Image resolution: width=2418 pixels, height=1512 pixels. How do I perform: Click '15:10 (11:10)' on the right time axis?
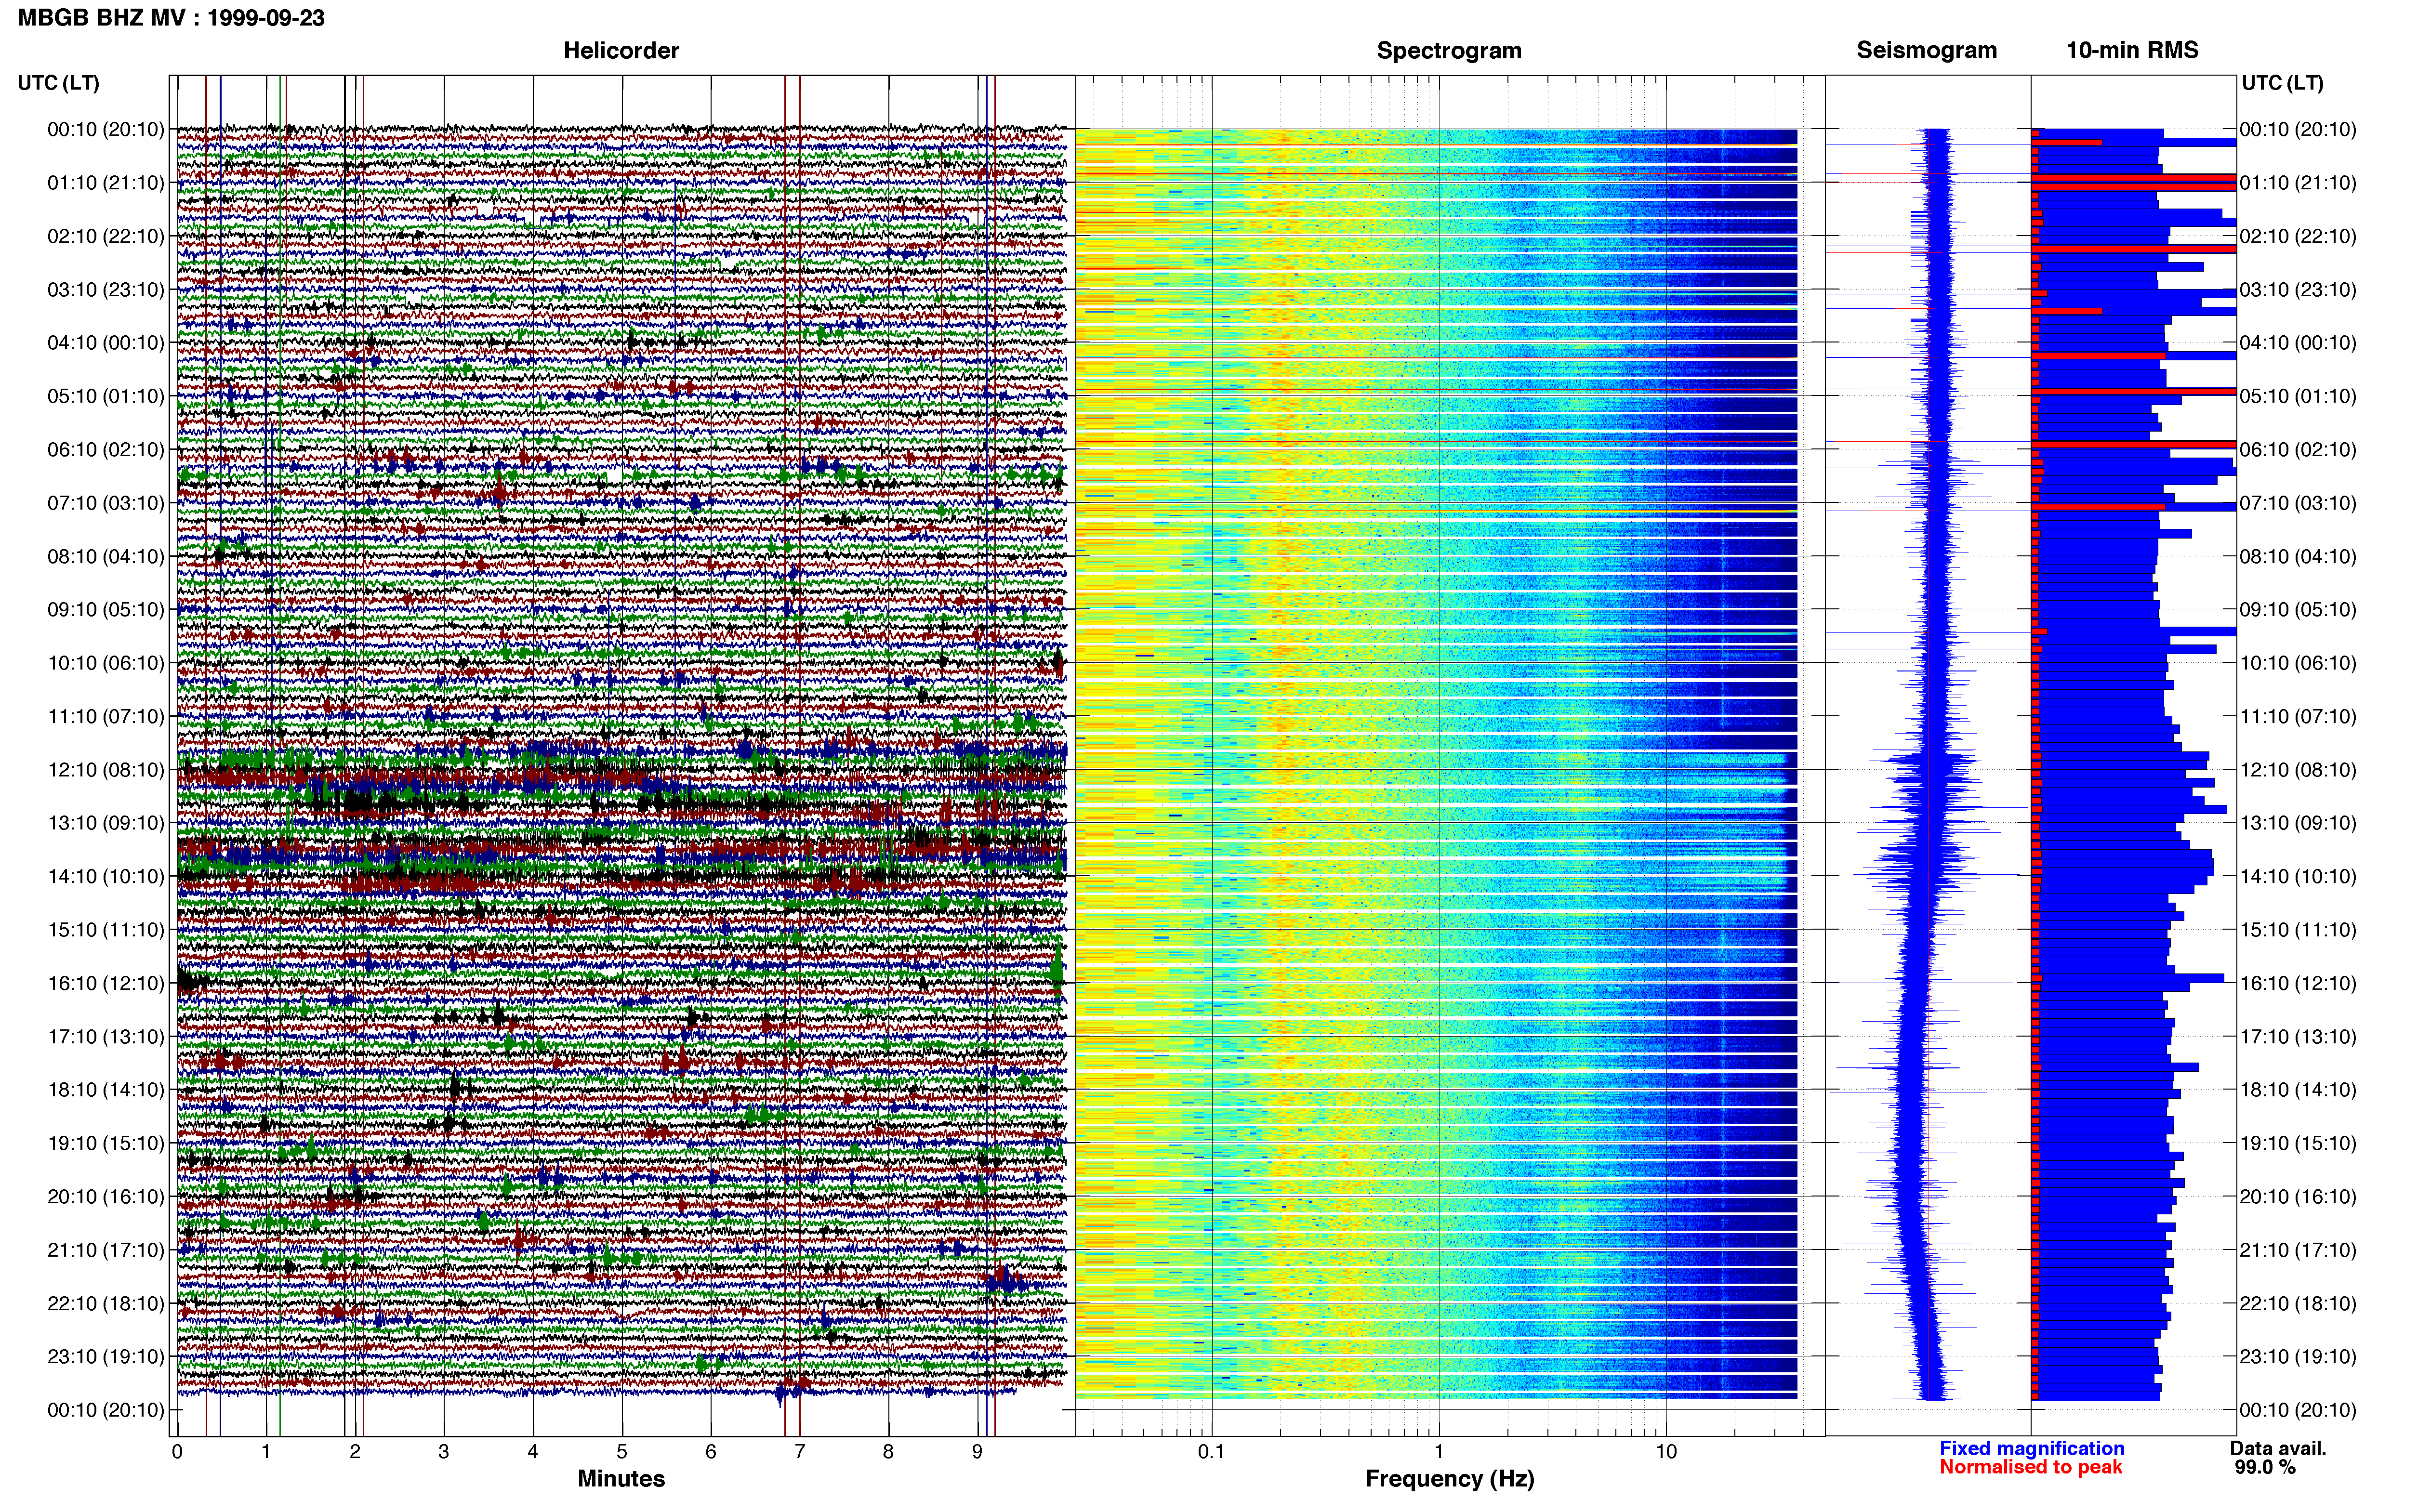(x=2298, y=930)
